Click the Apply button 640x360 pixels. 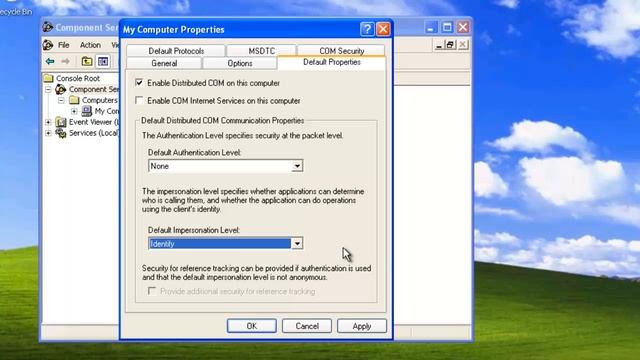click(x=362, y=326)
